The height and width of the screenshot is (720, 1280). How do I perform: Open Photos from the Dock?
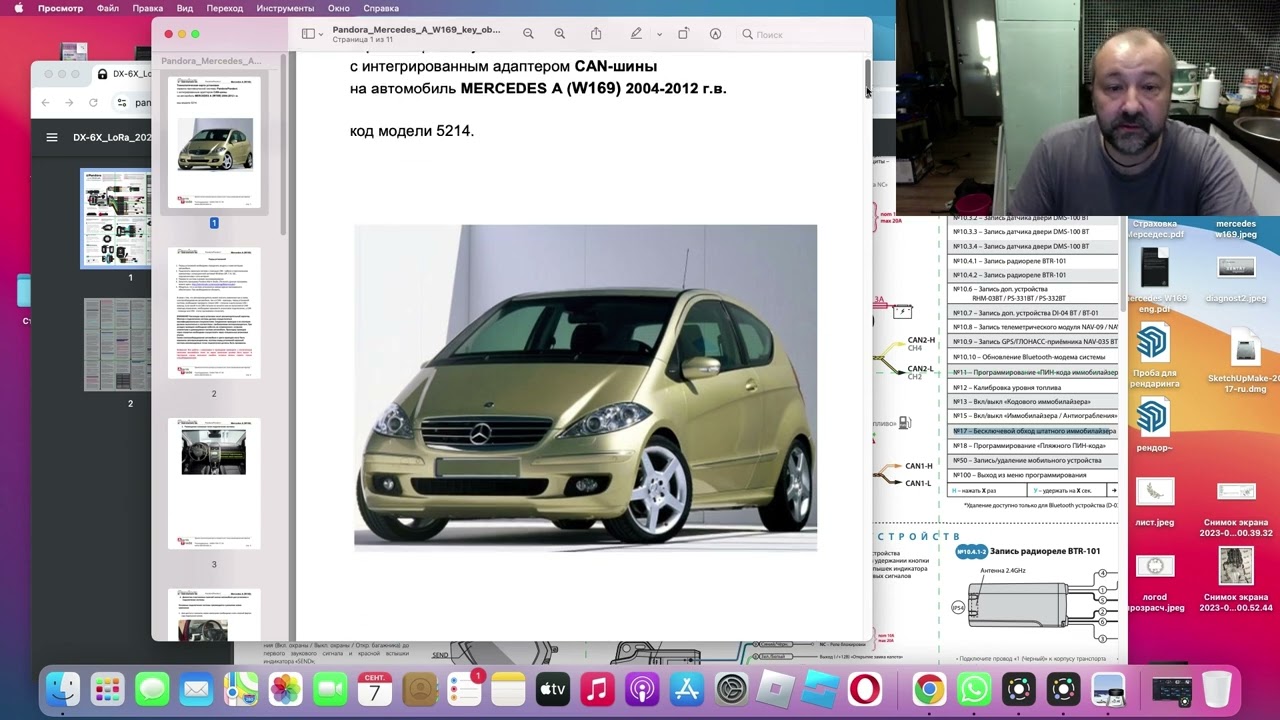(285, 689)
